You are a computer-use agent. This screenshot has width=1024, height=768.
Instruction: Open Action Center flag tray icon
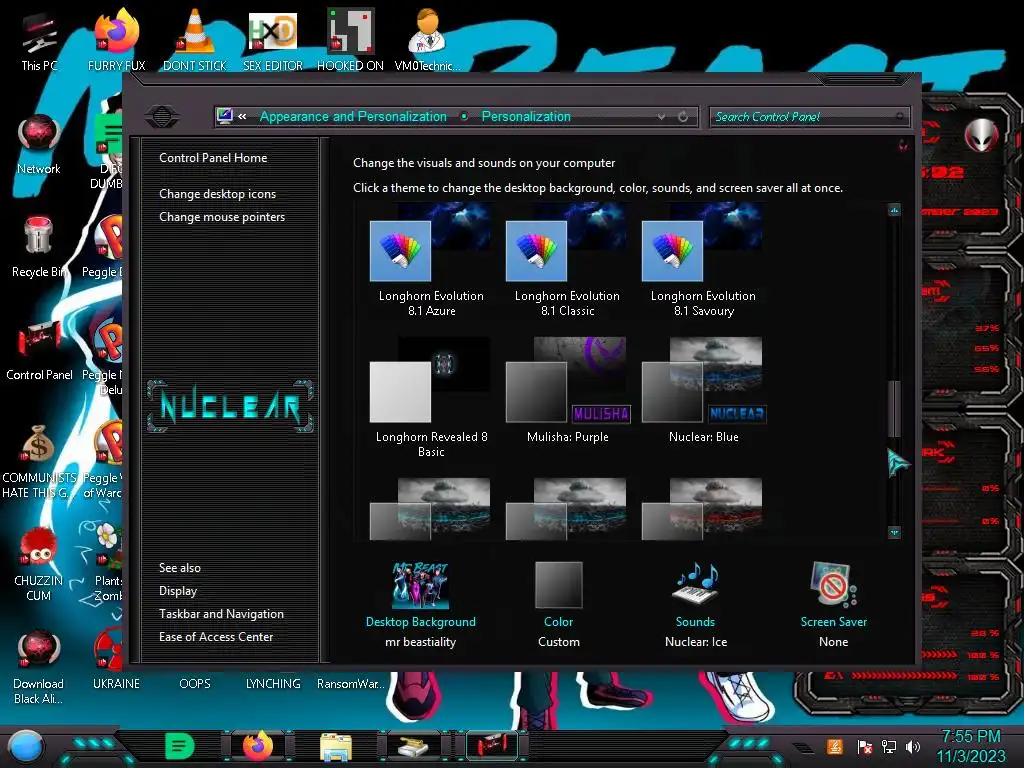[865, 746]
